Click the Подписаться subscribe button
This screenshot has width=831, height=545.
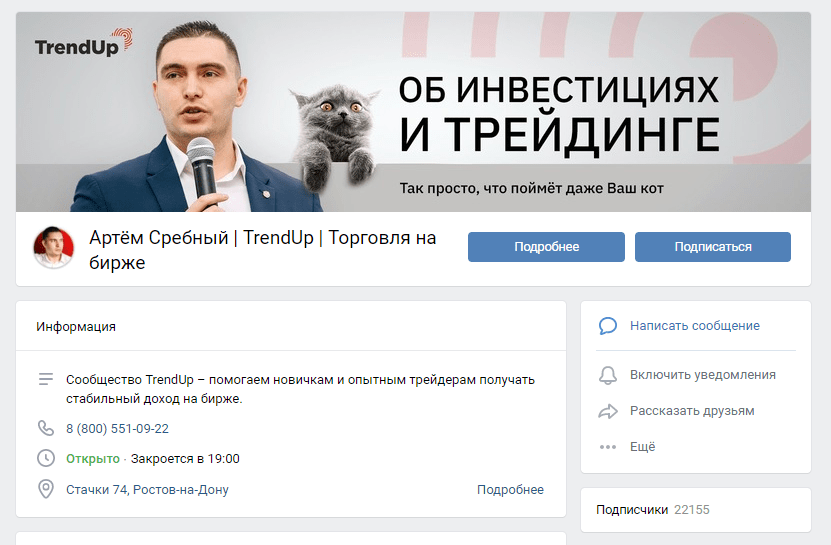pyautogui.click(x=713, y=247)
